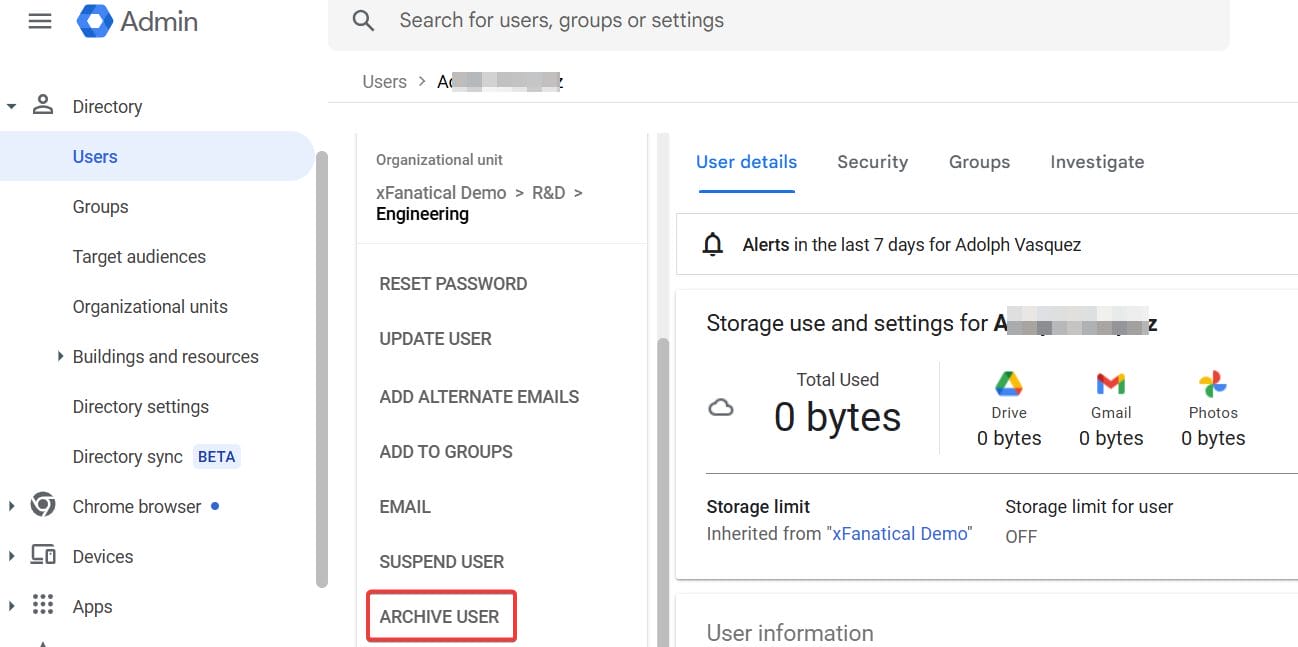This screenshot has width=1298, height=647.
Task: Click the Google Drive icon
Action: pyautogui.click(x=1008, y=384)
